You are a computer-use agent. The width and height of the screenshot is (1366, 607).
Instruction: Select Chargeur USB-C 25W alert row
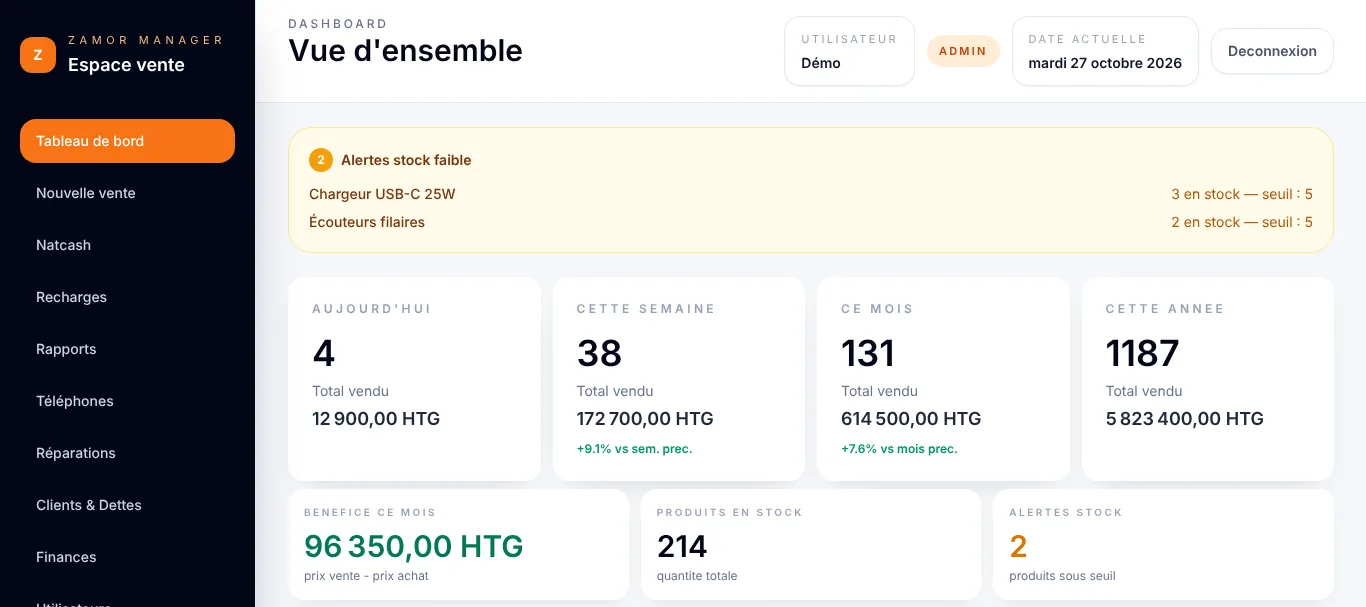pyautogui.click(x=811, y=194)
